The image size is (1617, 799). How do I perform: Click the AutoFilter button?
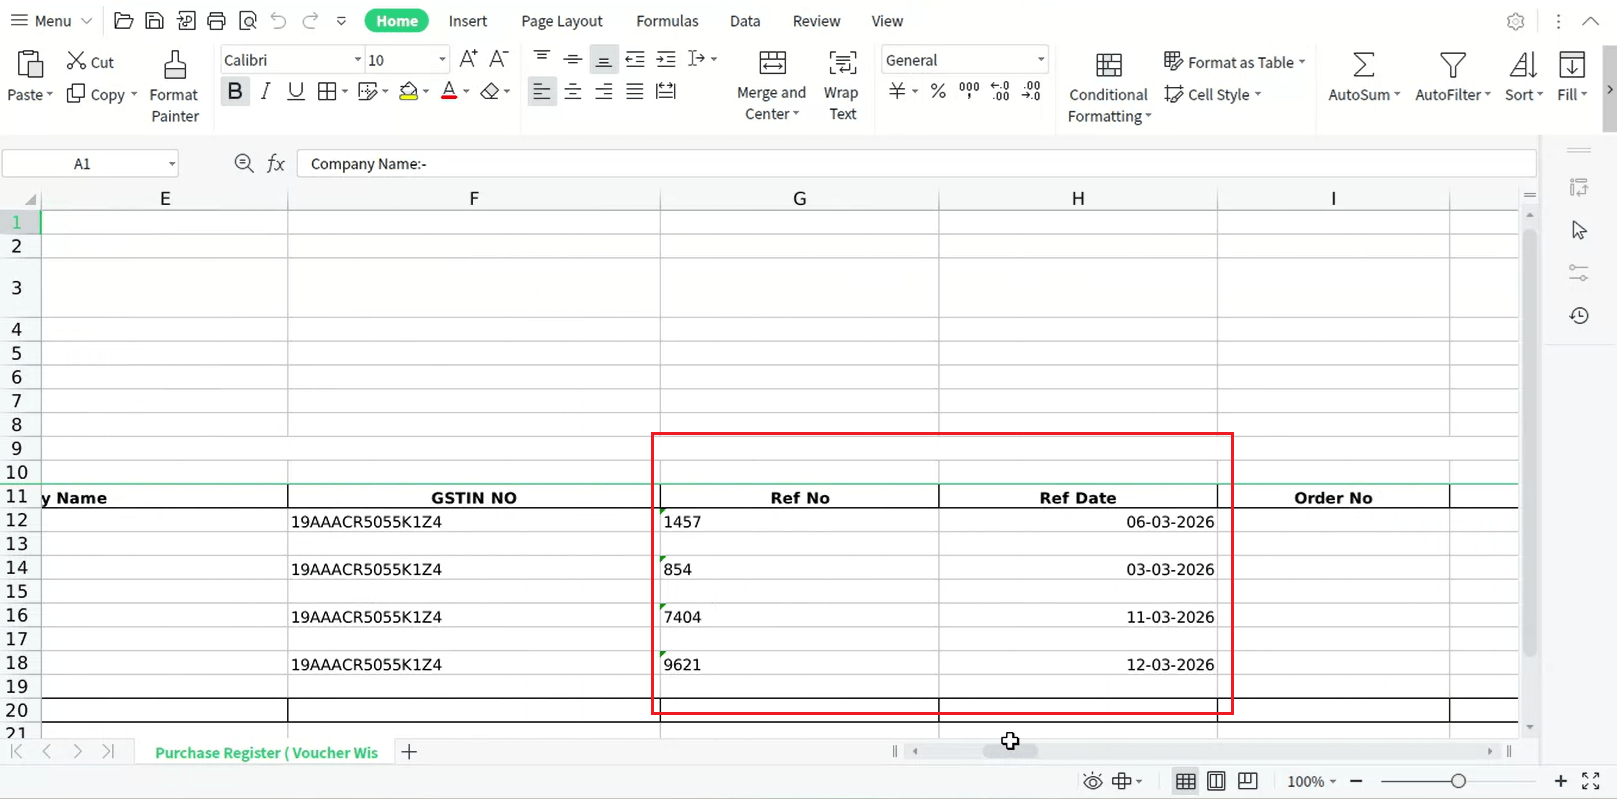[1453, 77]
